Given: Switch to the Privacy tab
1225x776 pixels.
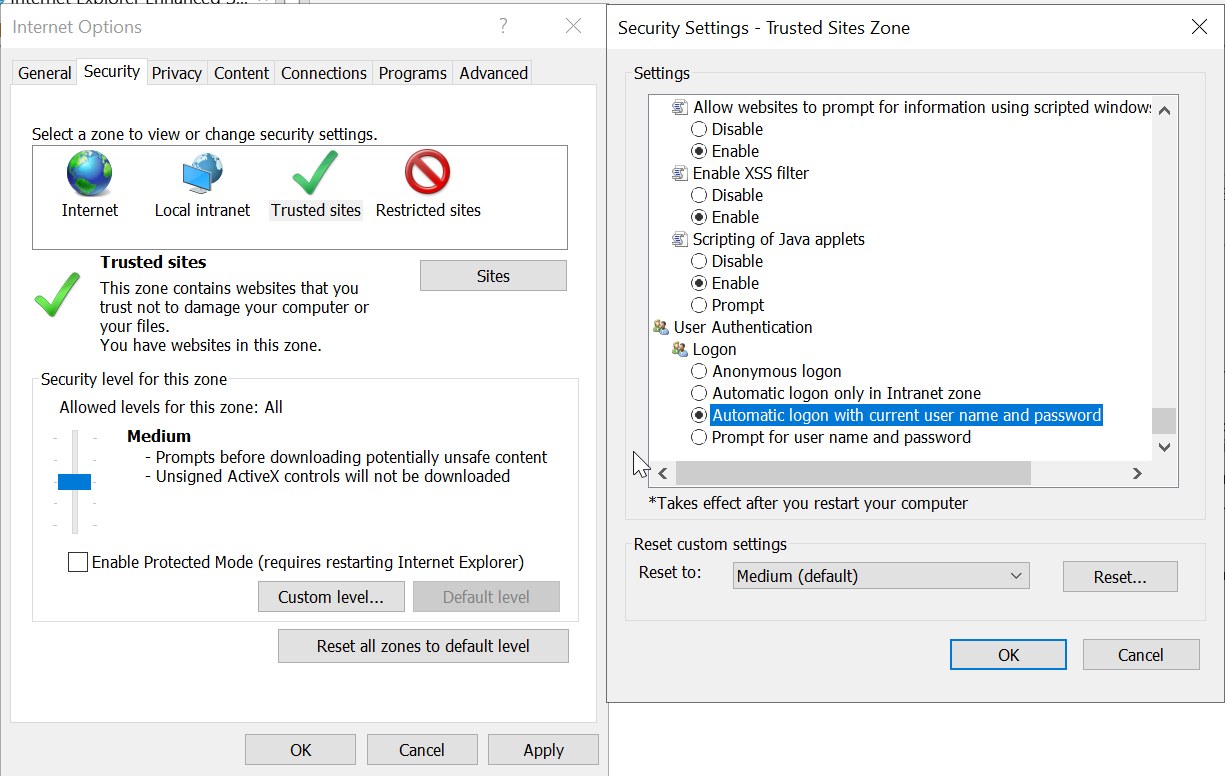Looking at the screenshot, I should click(x=177, y=73).
